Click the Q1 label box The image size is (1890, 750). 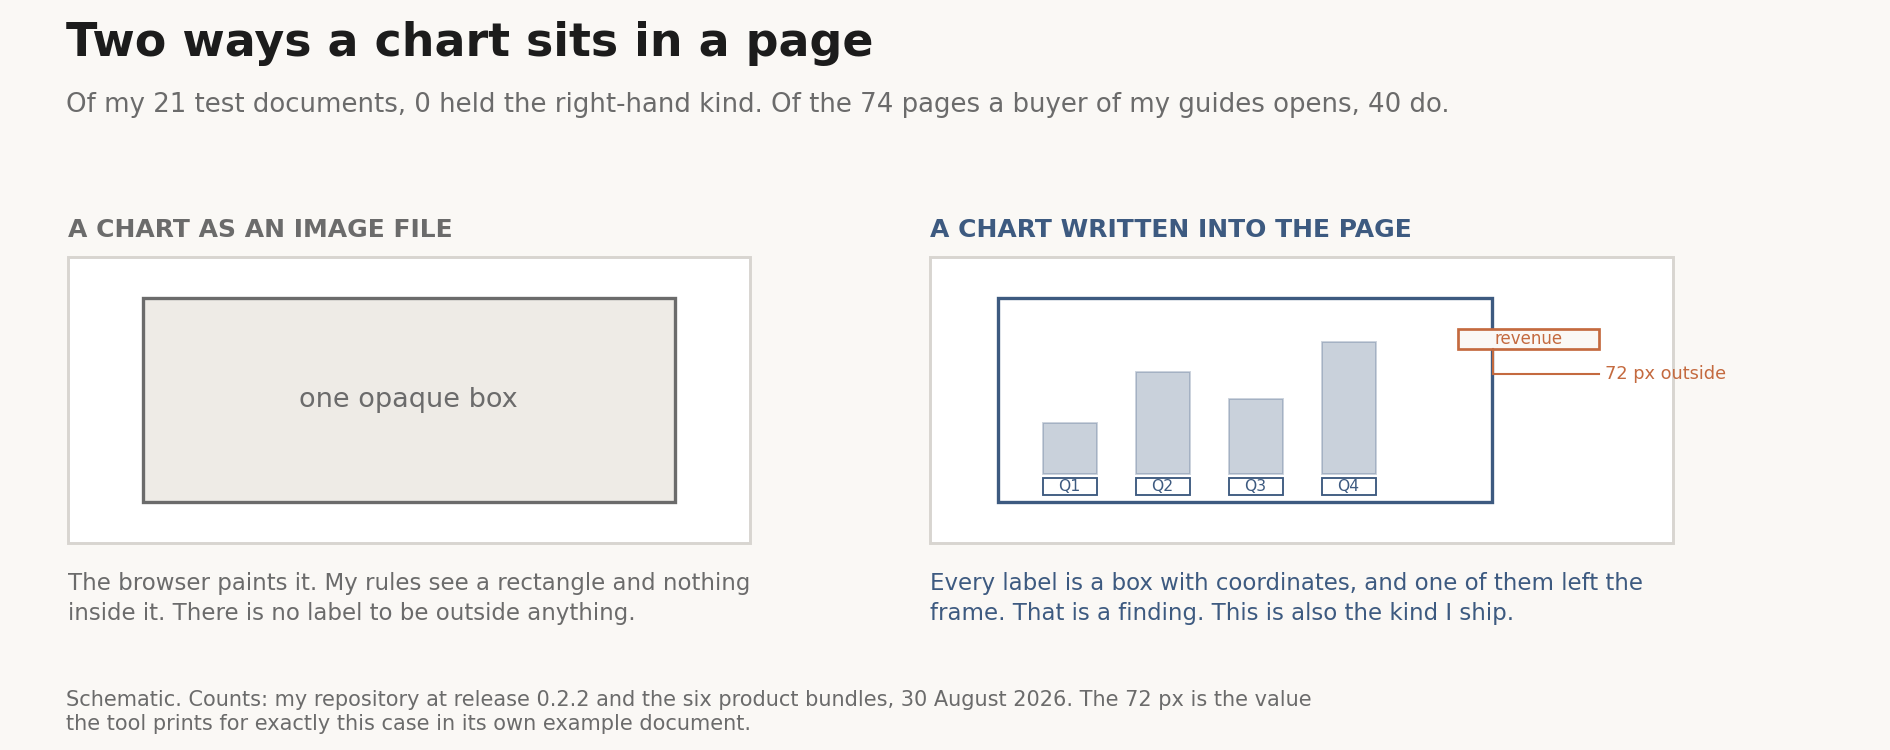pos(1069,486)
